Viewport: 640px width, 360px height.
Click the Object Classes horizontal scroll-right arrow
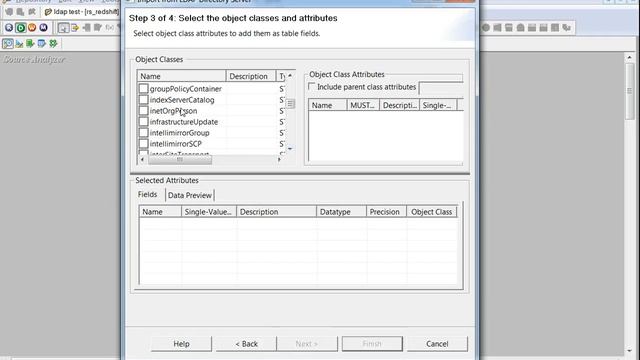point(280,160)
